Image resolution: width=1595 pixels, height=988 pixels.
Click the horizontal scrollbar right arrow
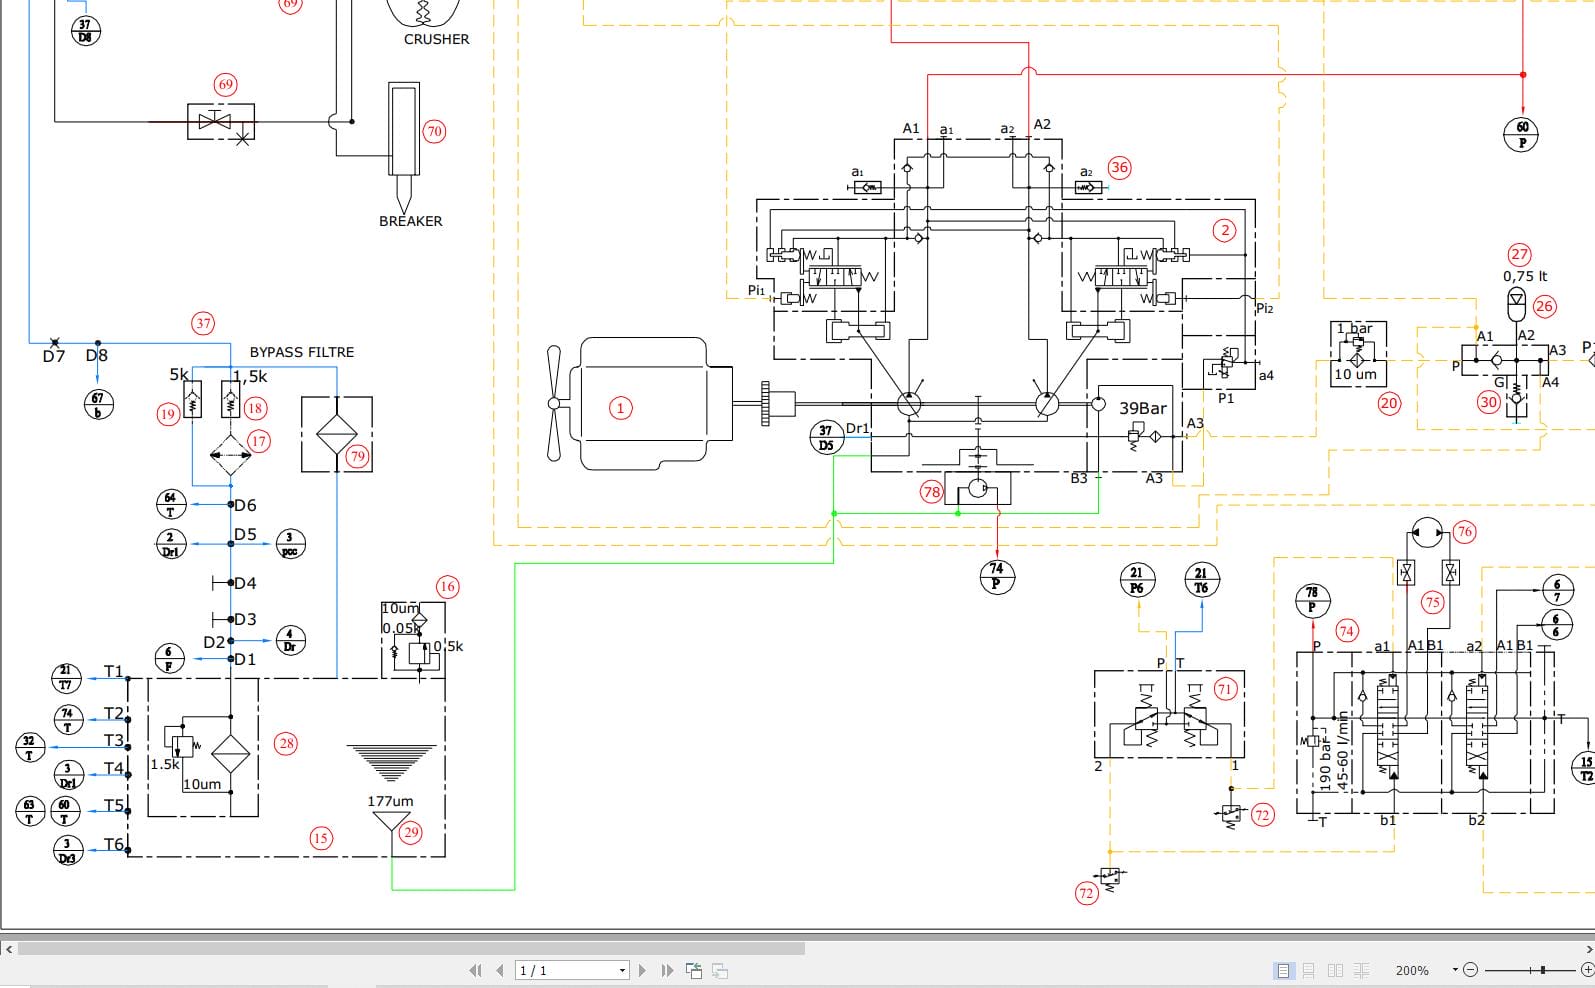pos(1587,948)
